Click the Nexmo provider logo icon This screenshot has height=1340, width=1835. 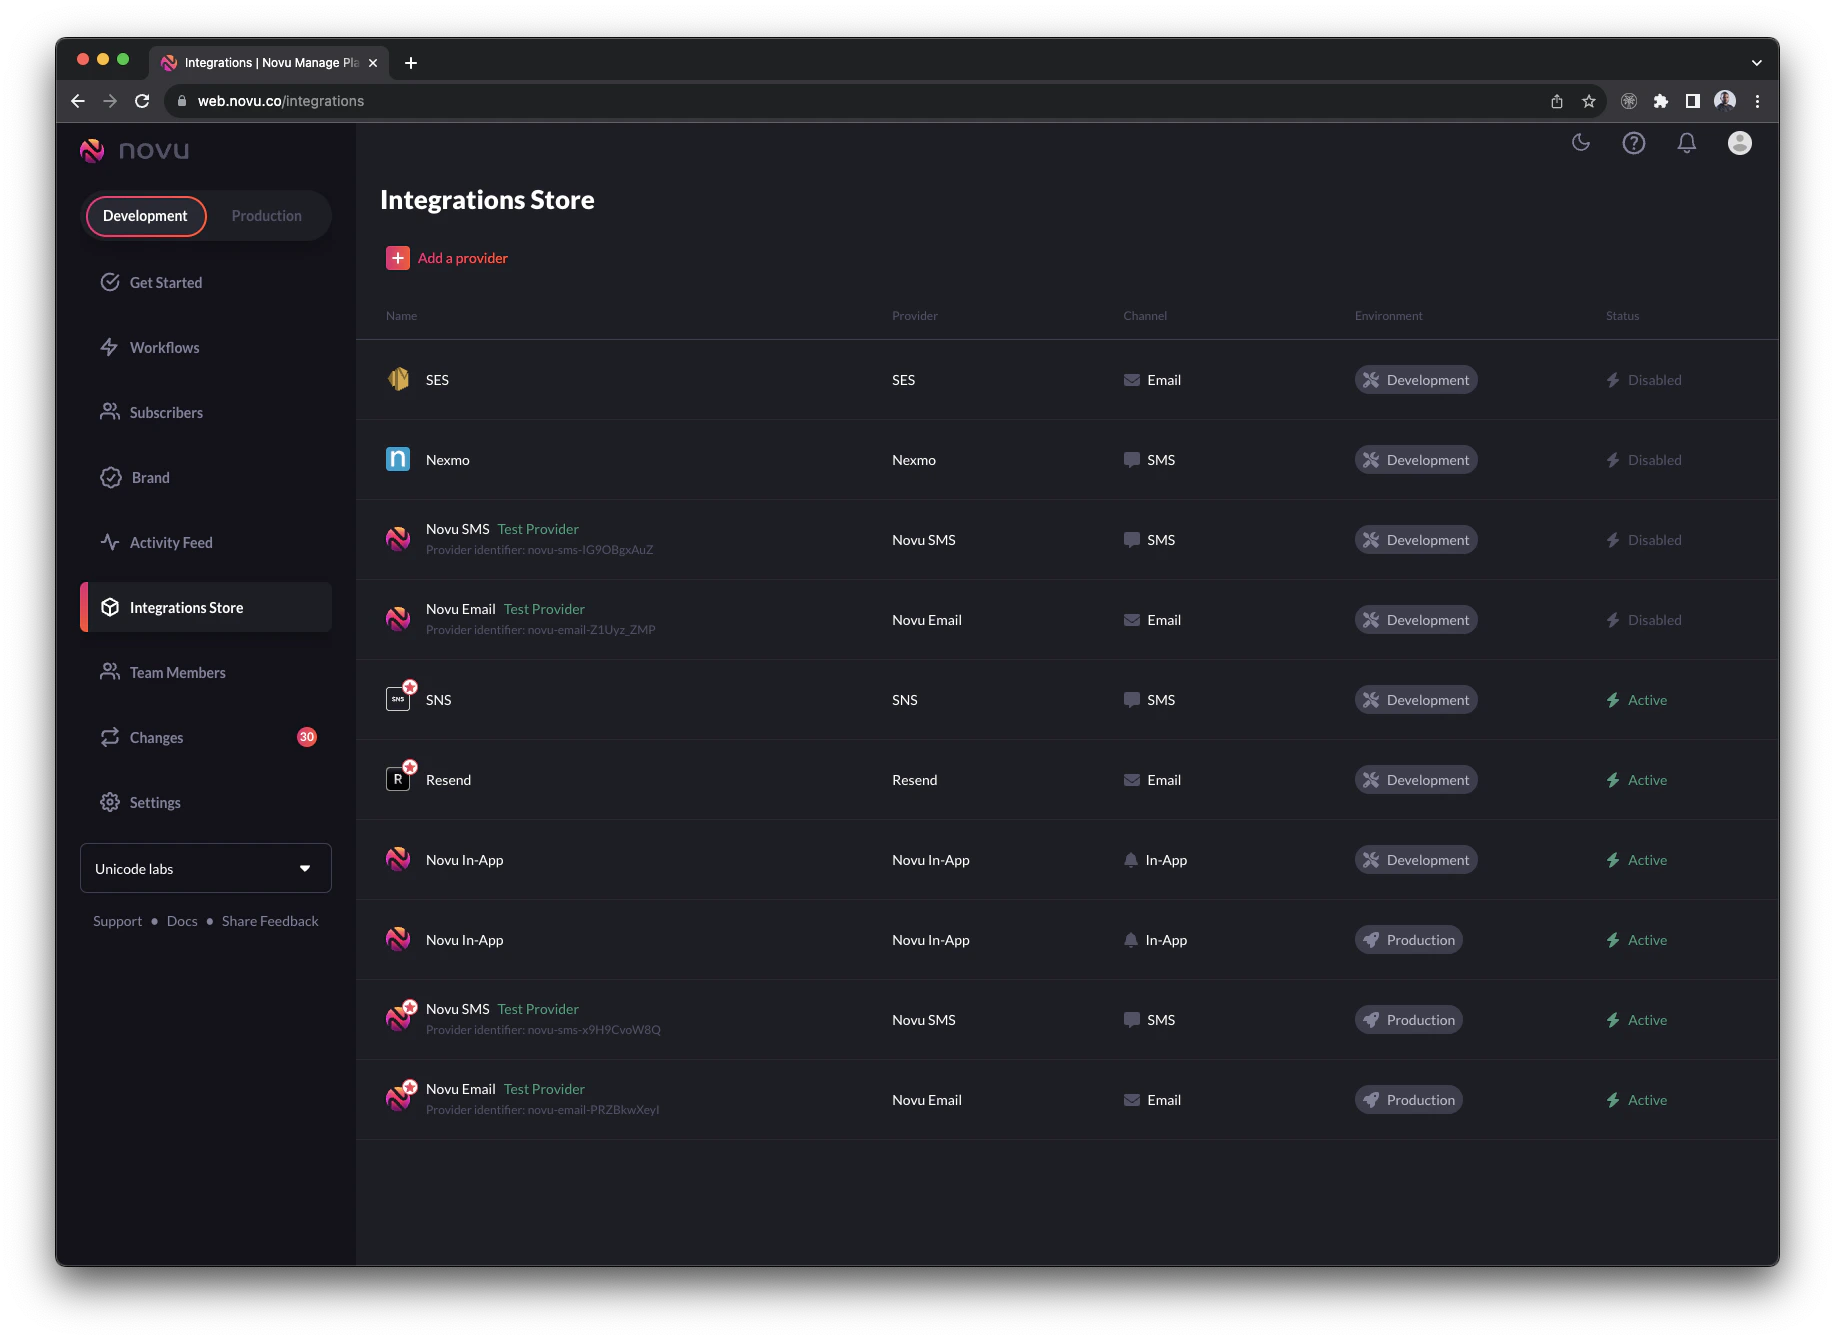point(398,459)
